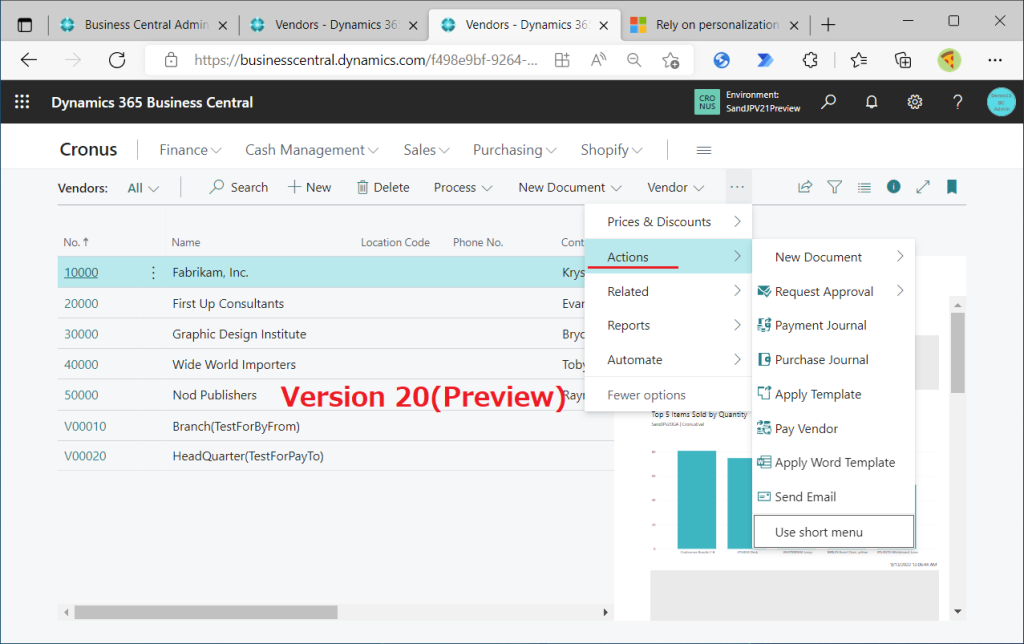Viewport: 1024px width, 644px height.
Task: Switch list layout view icon
Action: [x=864, y=187]
